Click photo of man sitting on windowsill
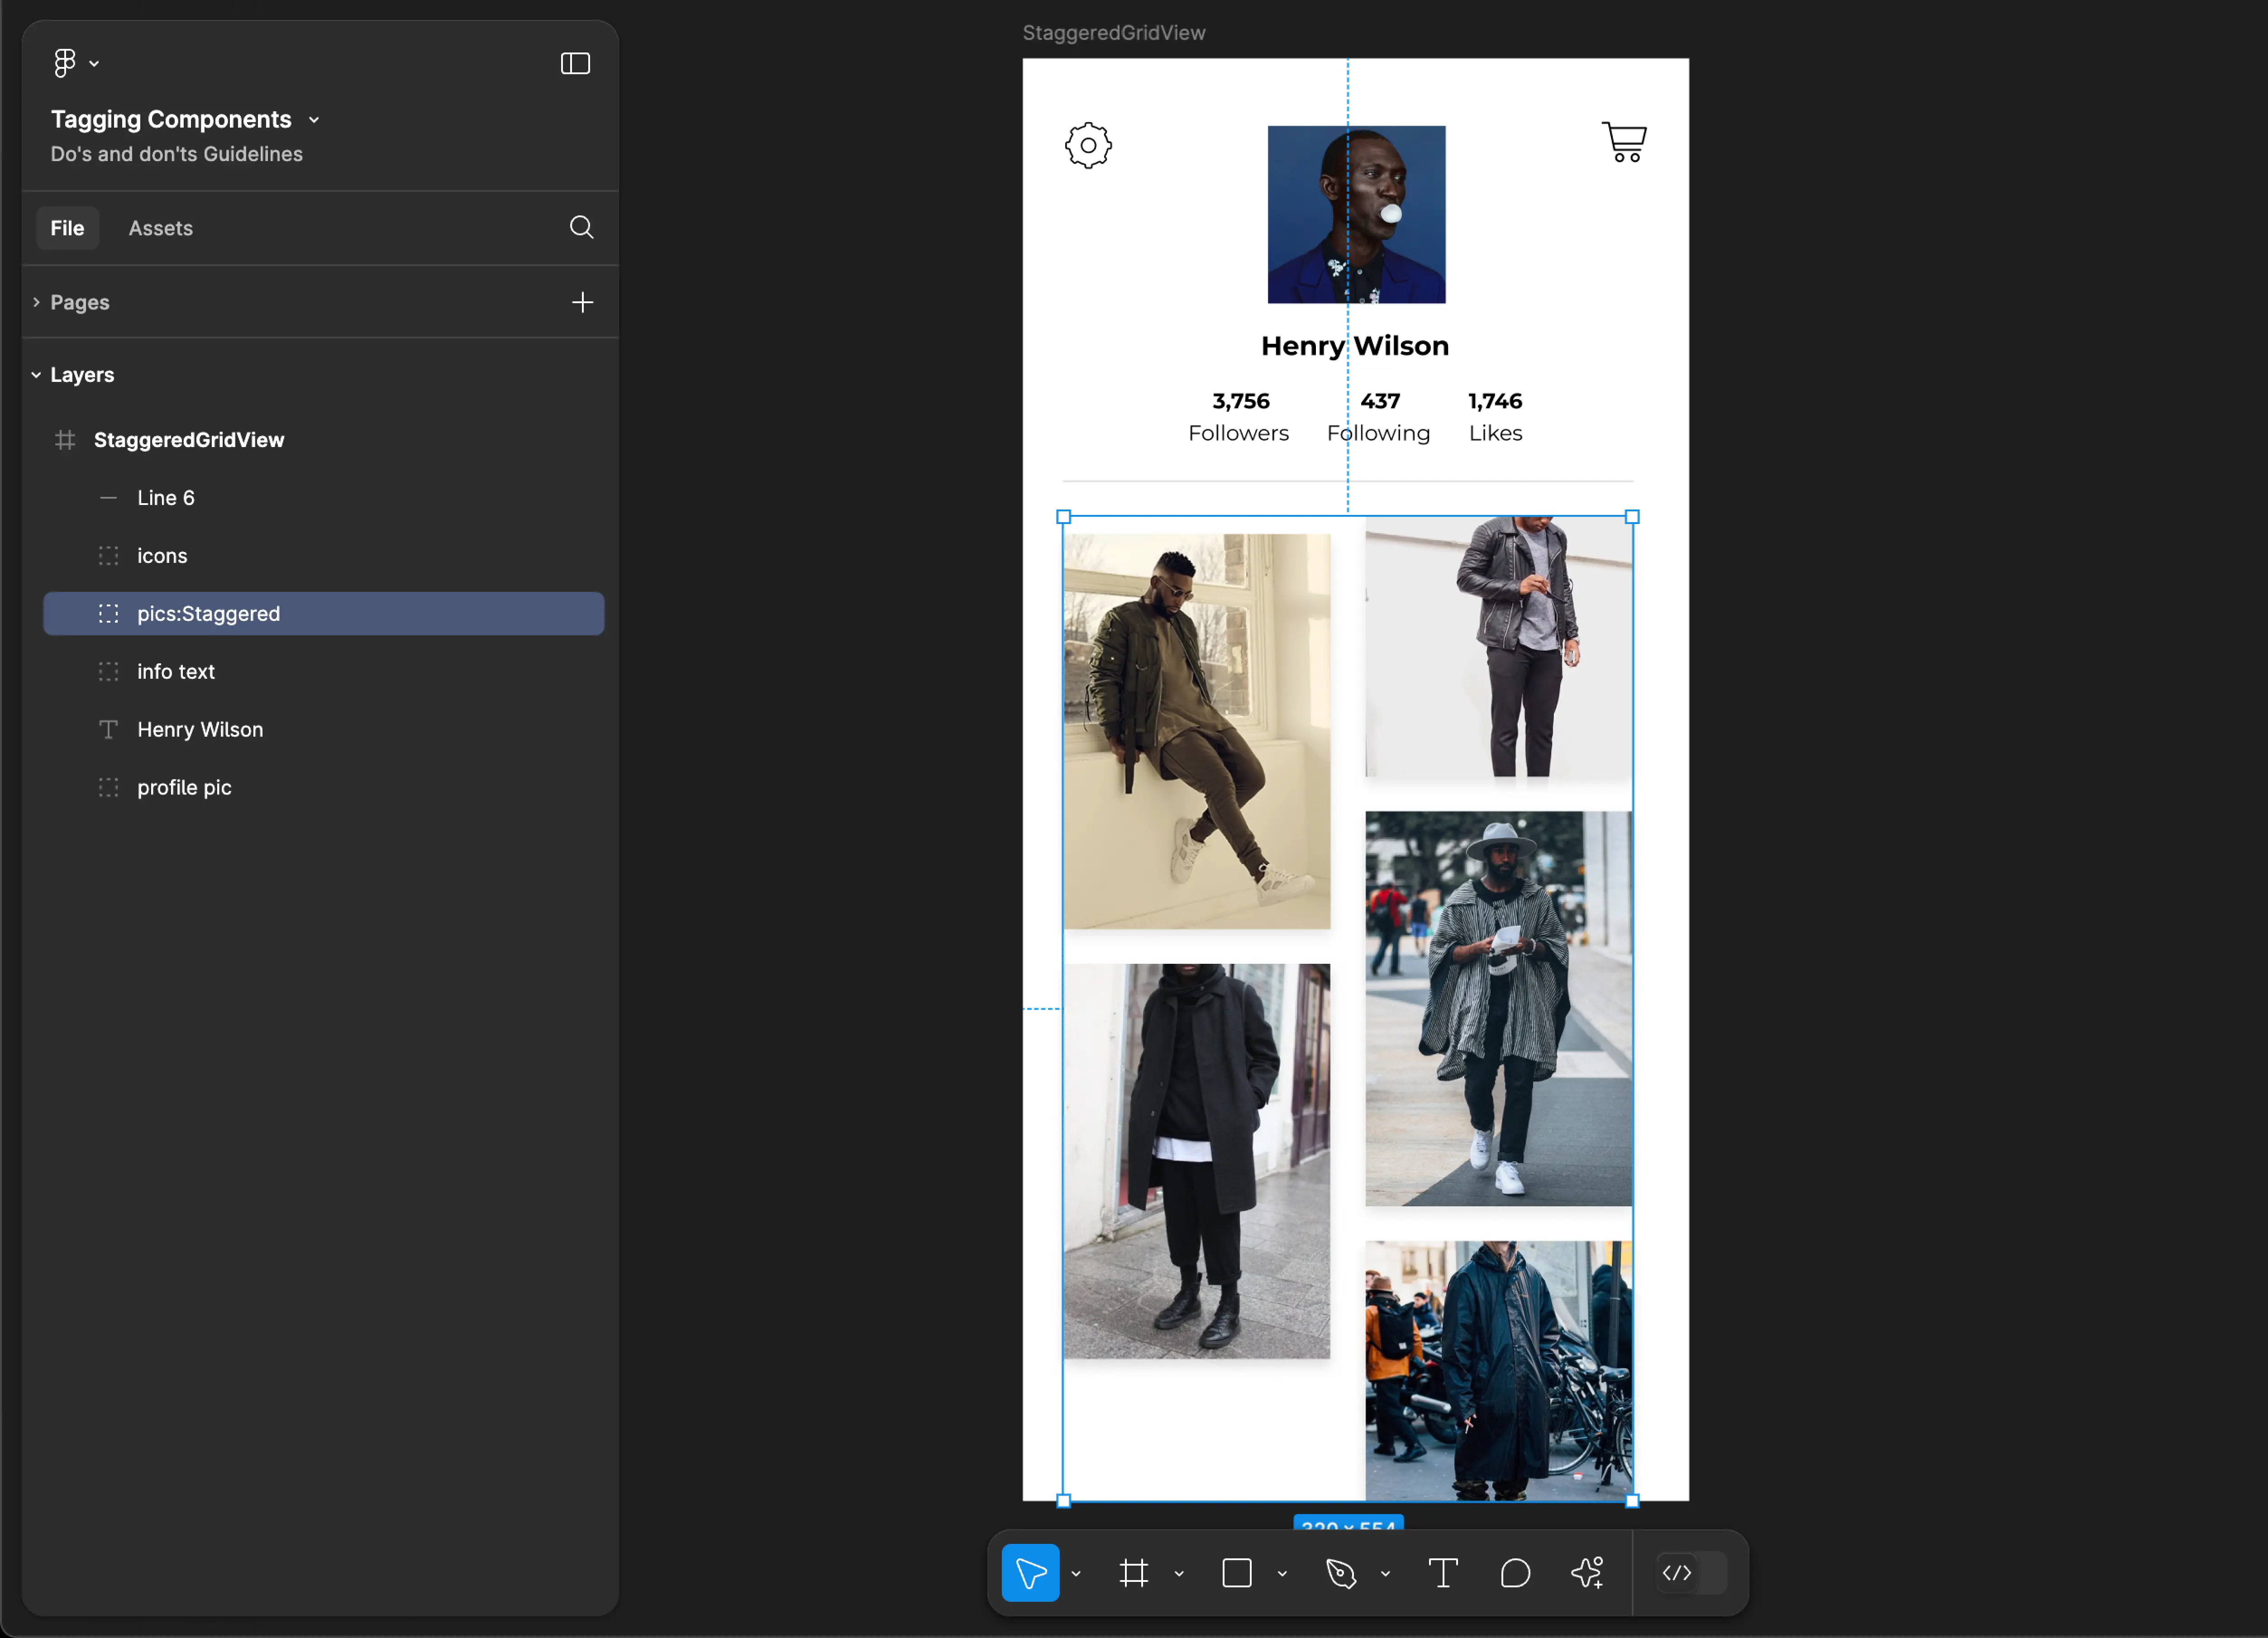The image size is (2268, 1638). click(x=1196, y=731)
